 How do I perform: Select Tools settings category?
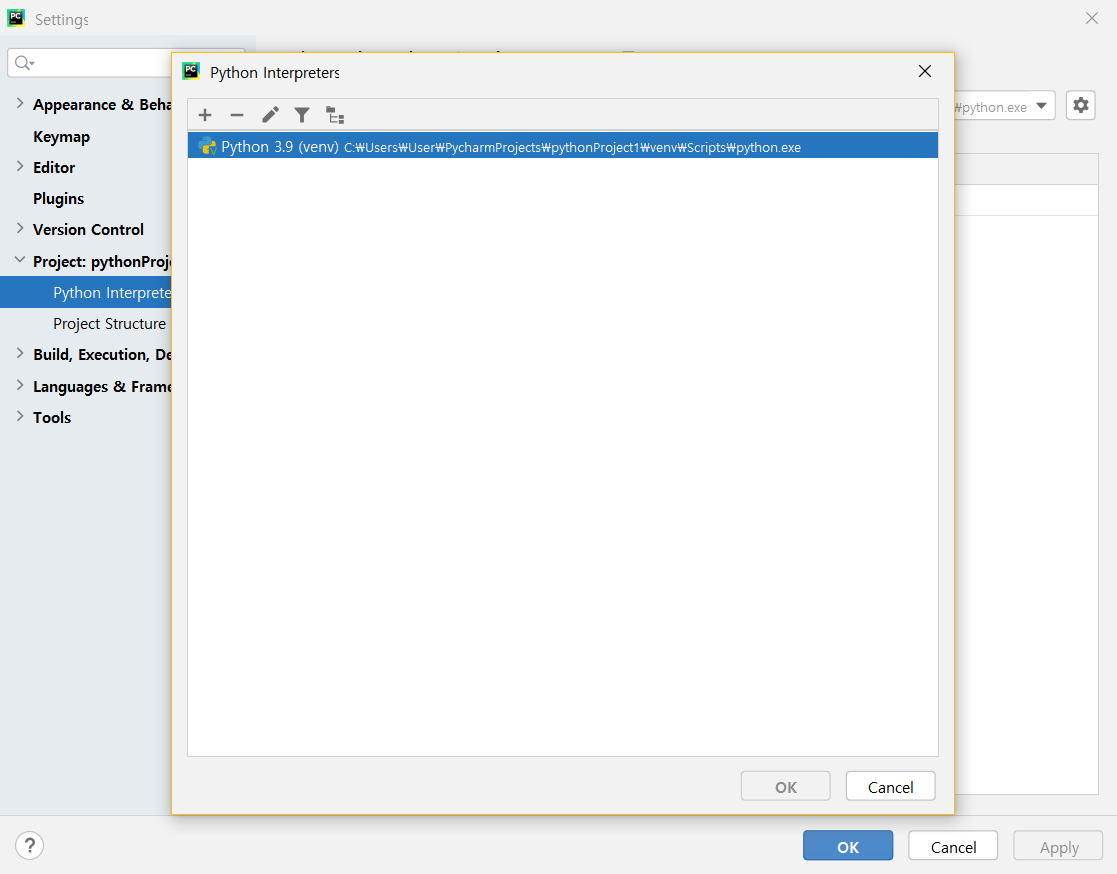click(x=52, y=417)
